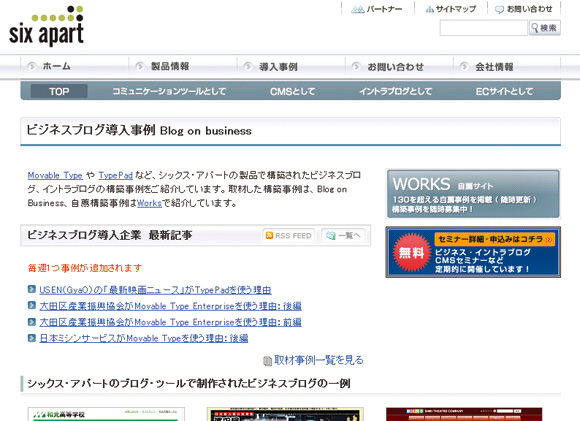Viewport: 580px width, 421px height.
Task: Click the 毎週1つ事例が追加されます red text
Action: pos(85,268)
